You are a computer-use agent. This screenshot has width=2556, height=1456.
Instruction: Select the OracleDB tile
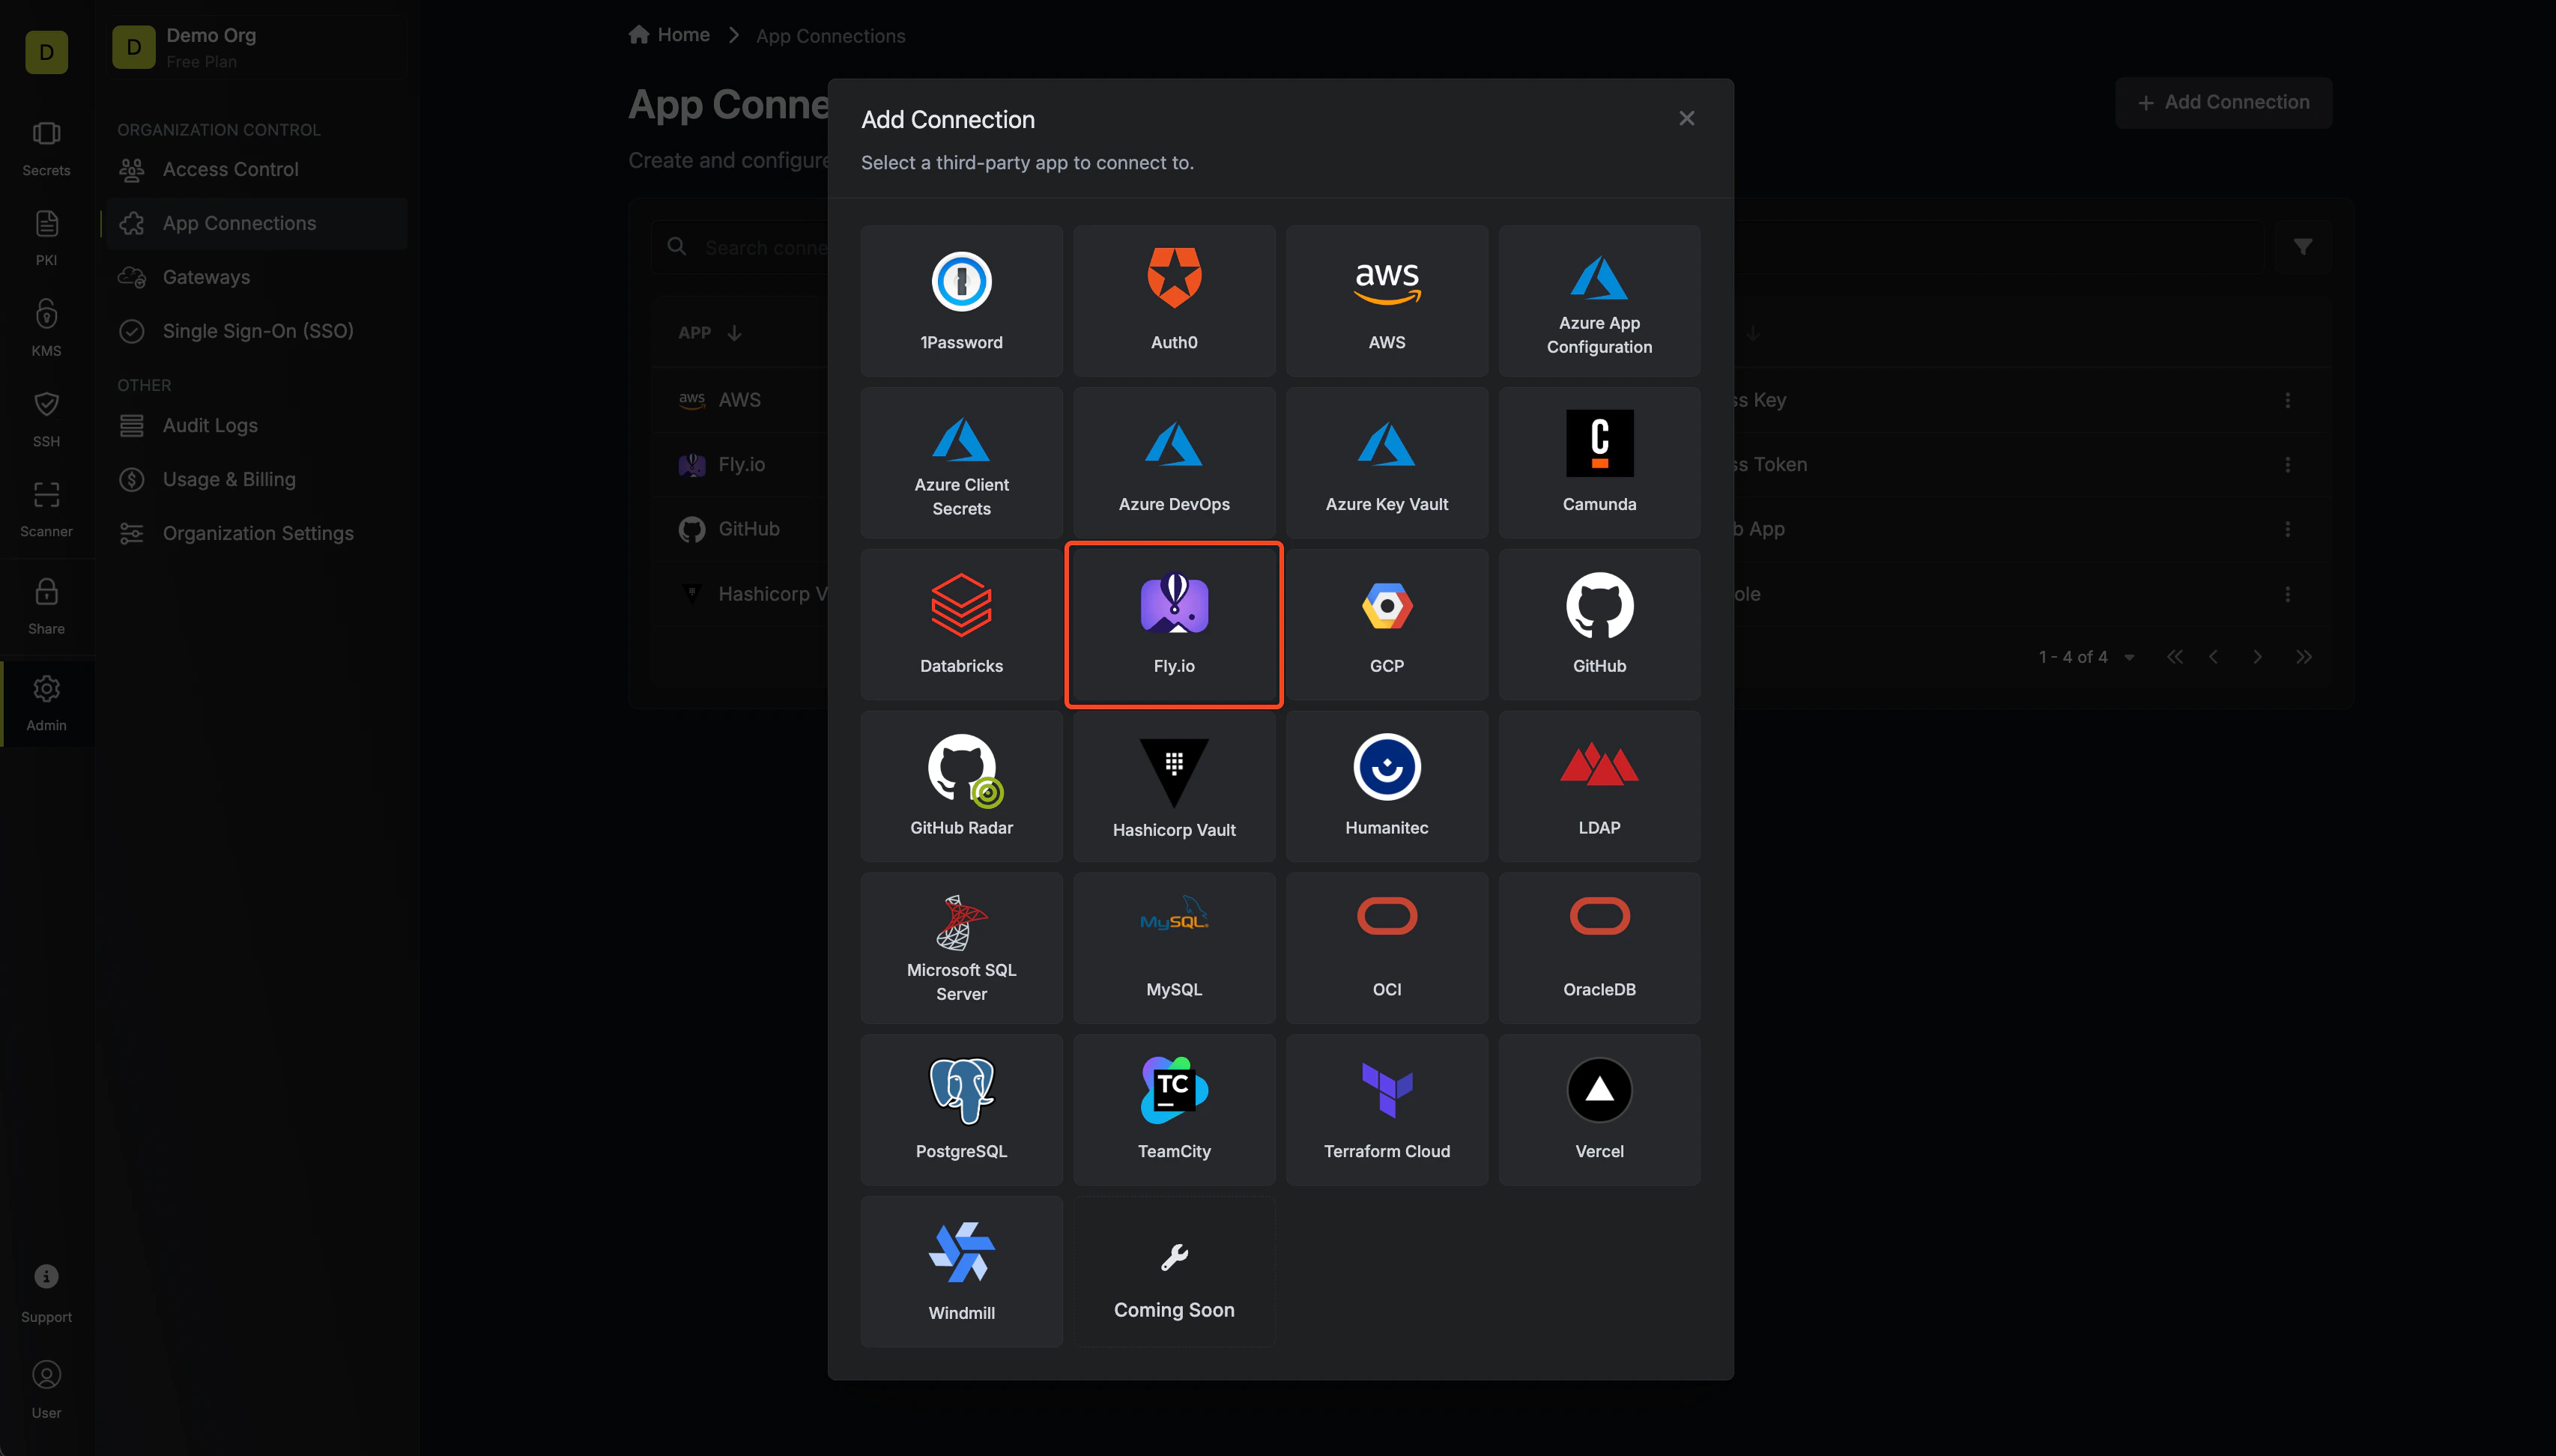click(1599, 948)
